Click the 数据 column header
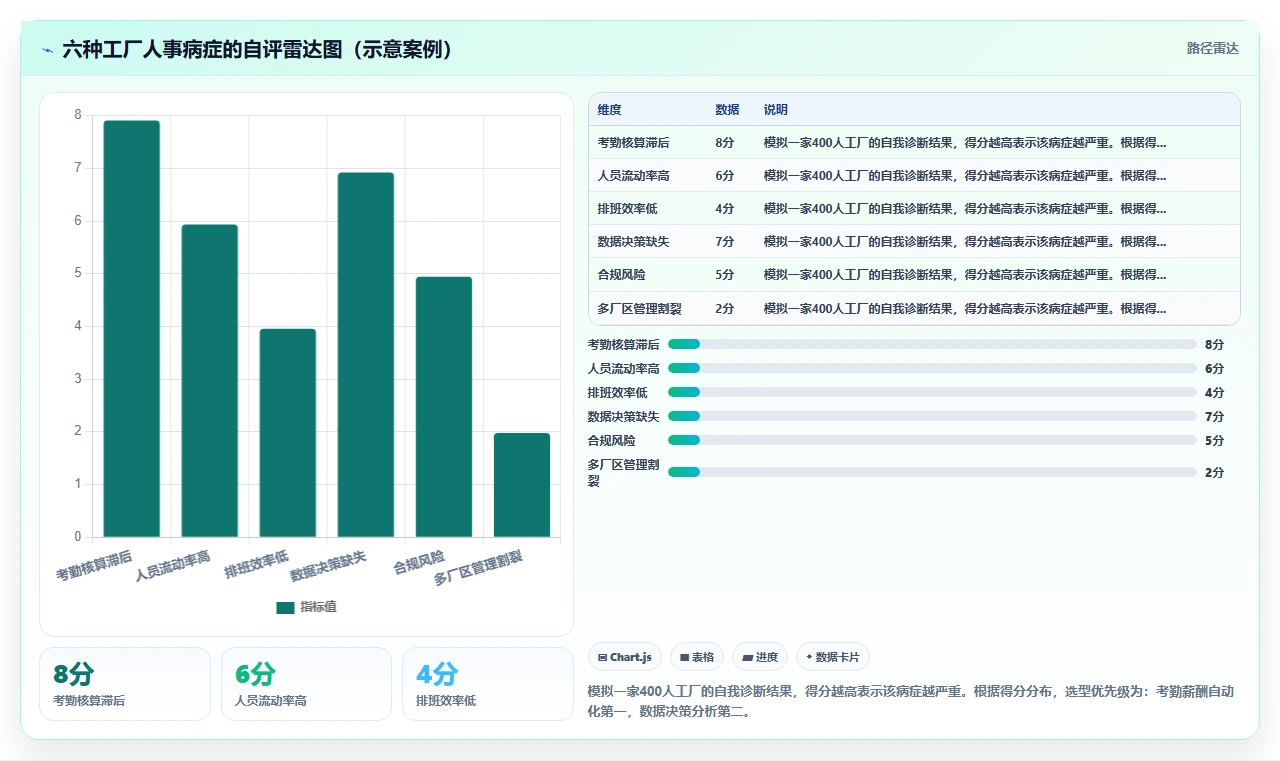1280x761 pixels. (x=727, y=109)
